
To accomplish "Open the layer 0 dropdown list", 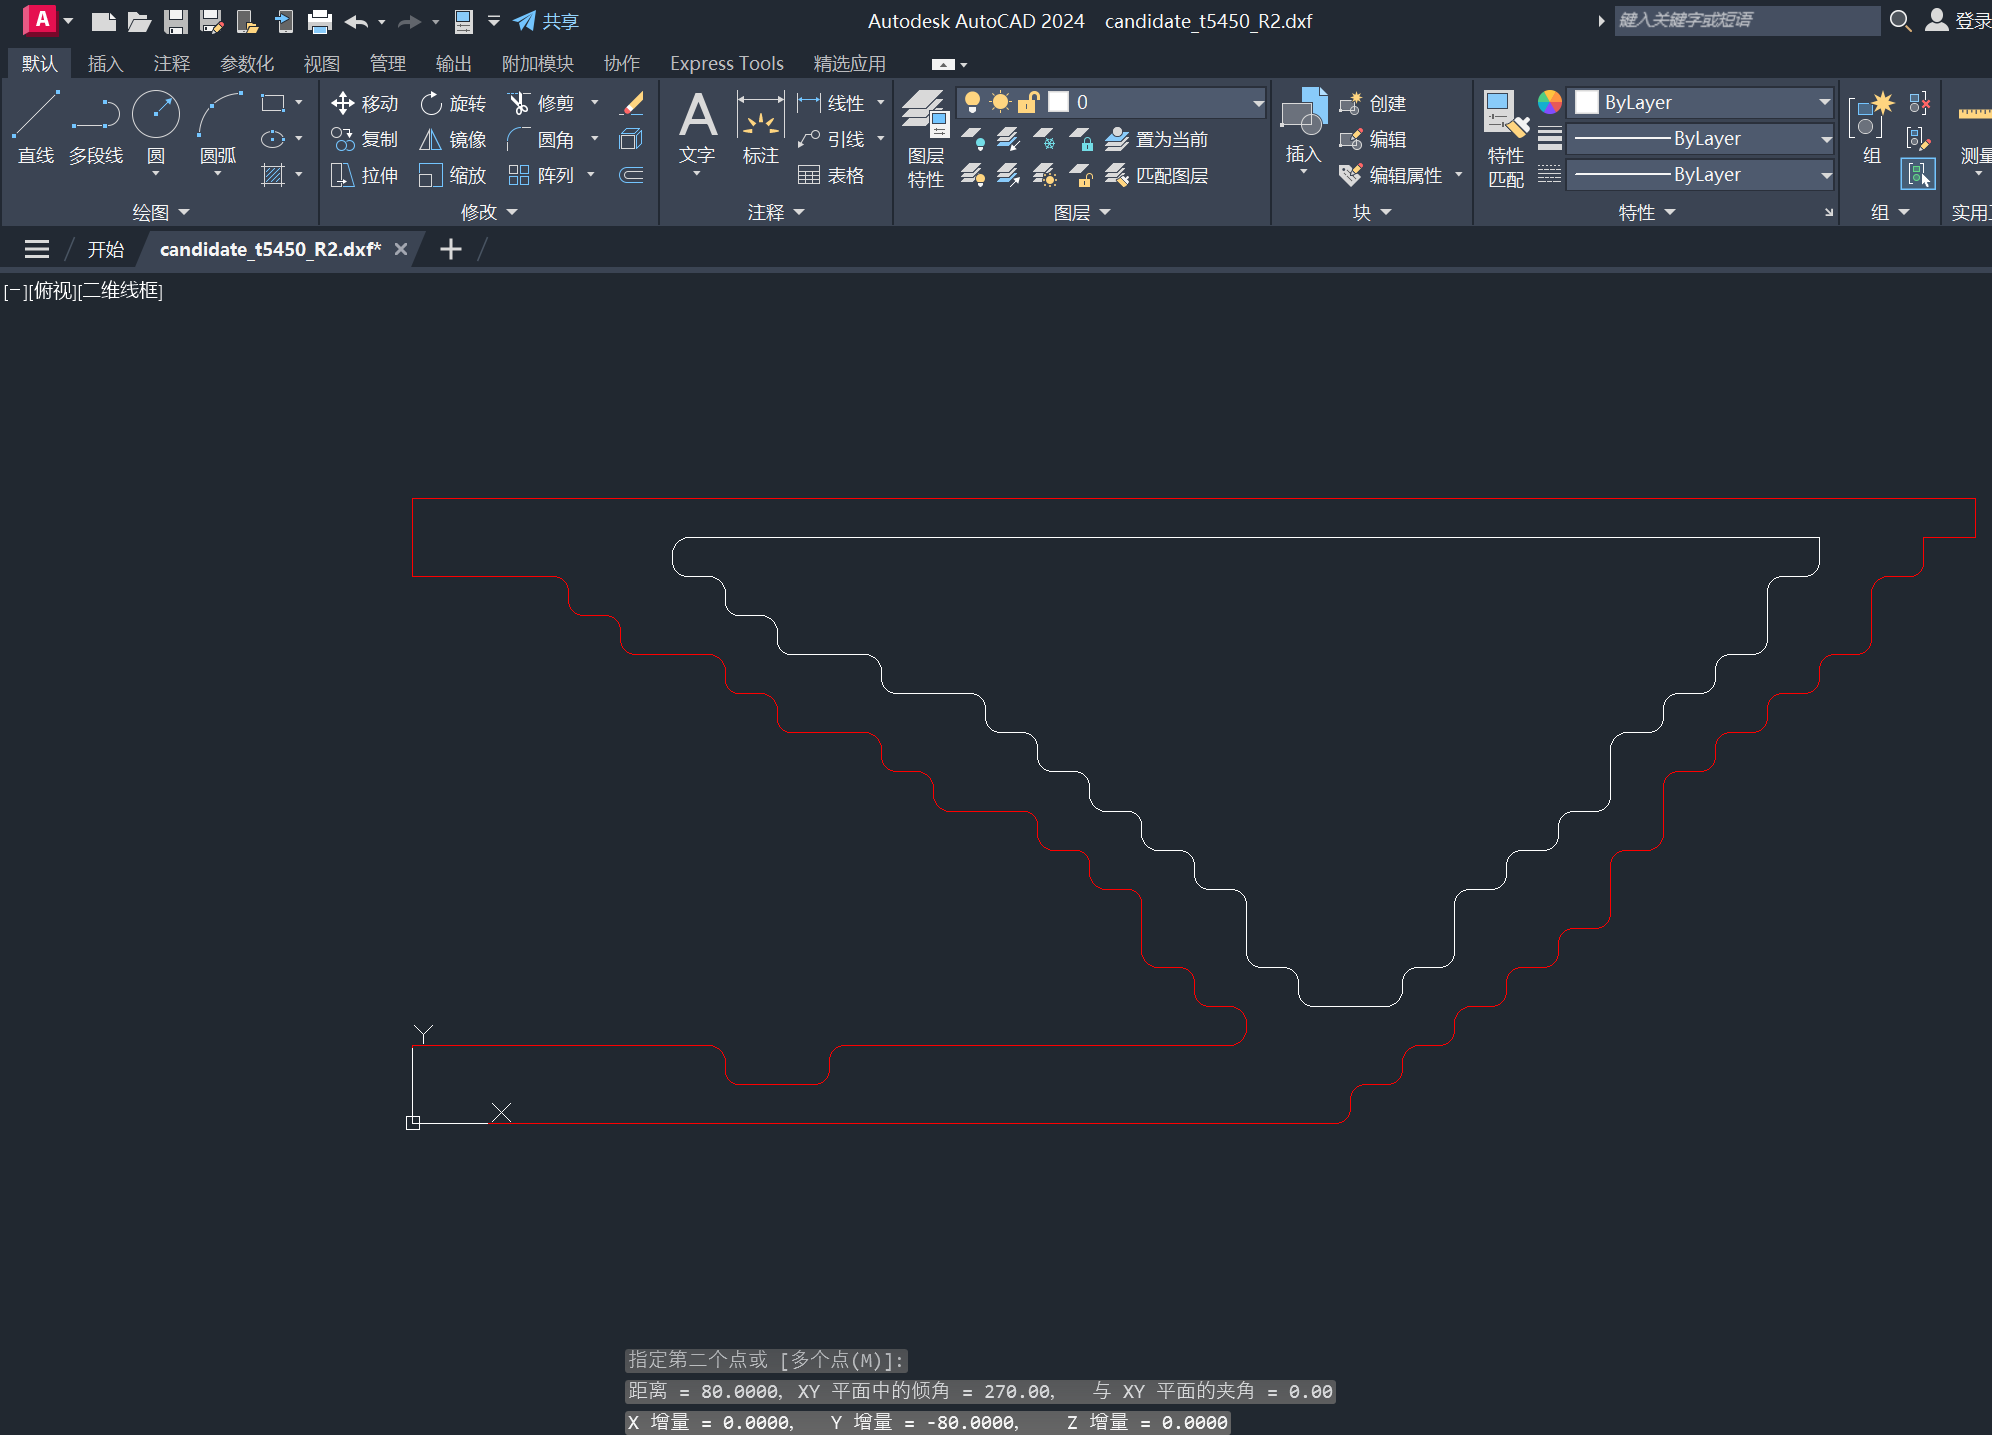I will tap(1258, 102).
